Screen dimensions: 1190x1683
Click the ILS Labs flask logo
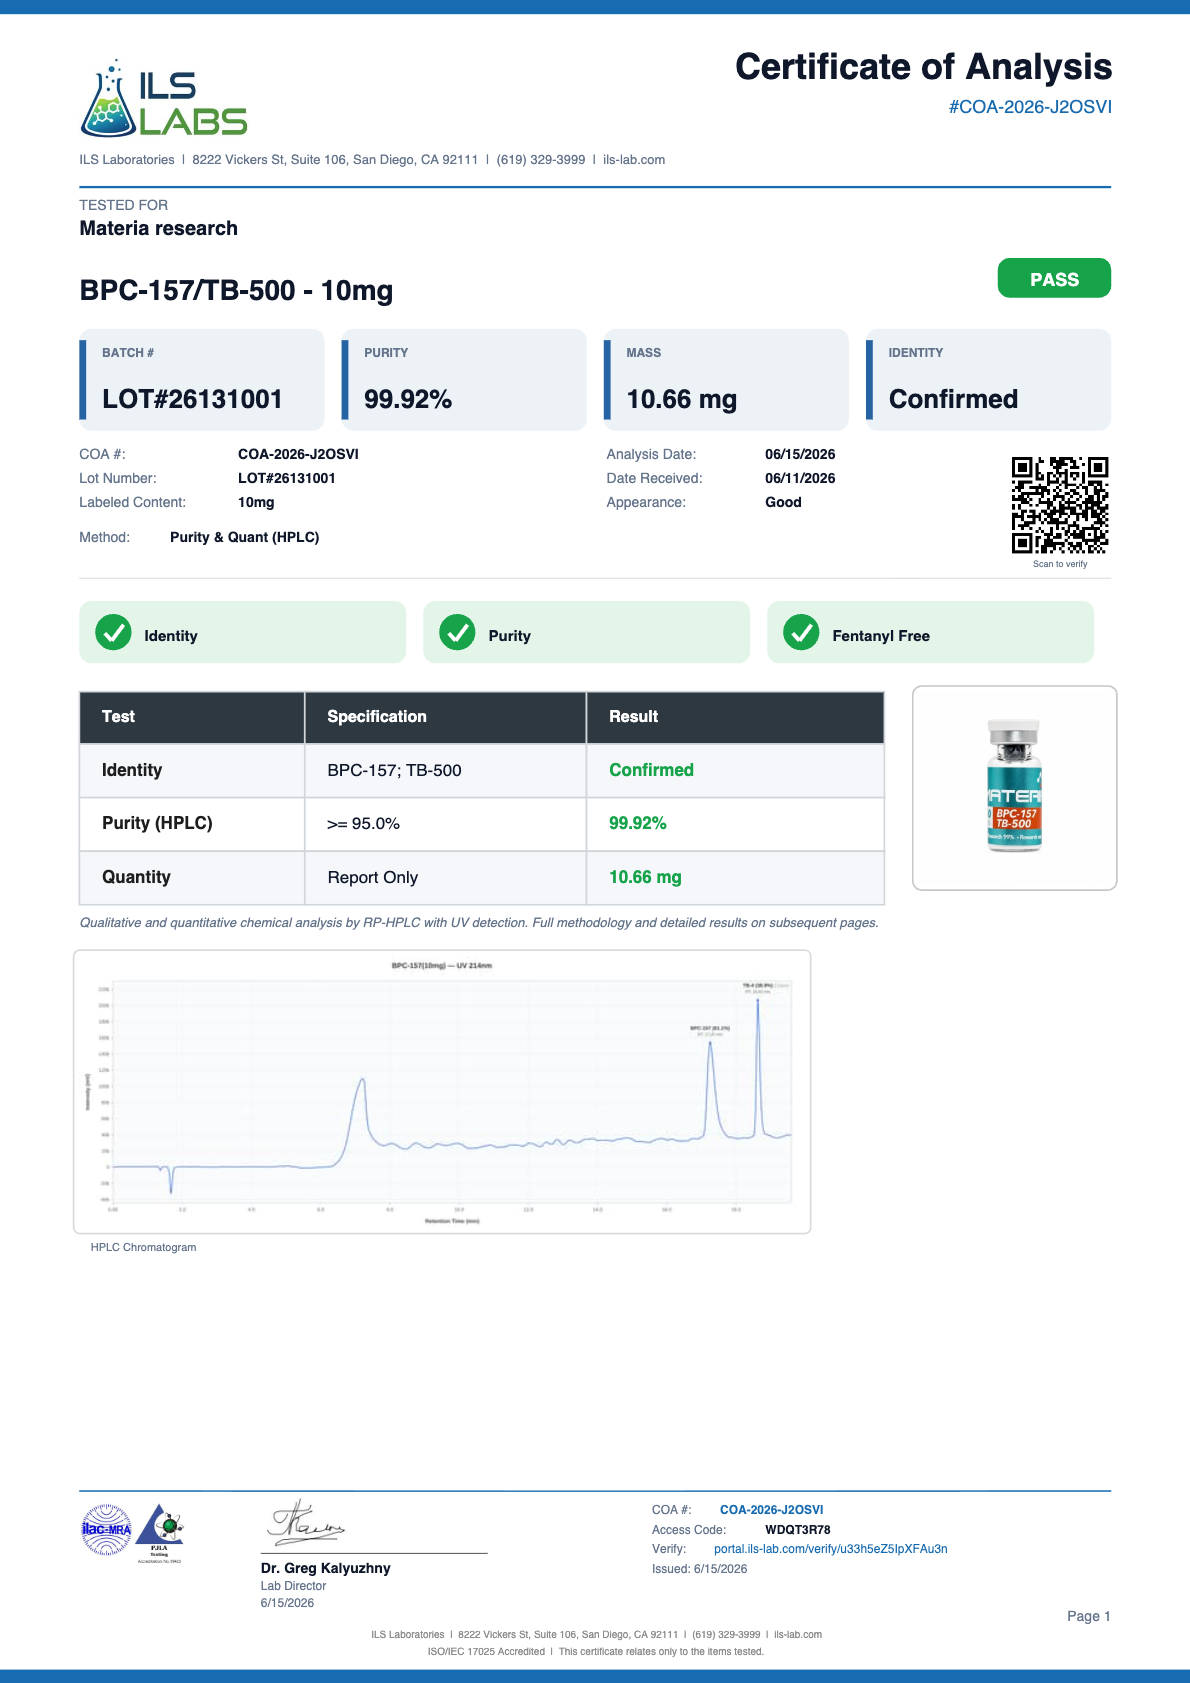click(x=163, y=98)
